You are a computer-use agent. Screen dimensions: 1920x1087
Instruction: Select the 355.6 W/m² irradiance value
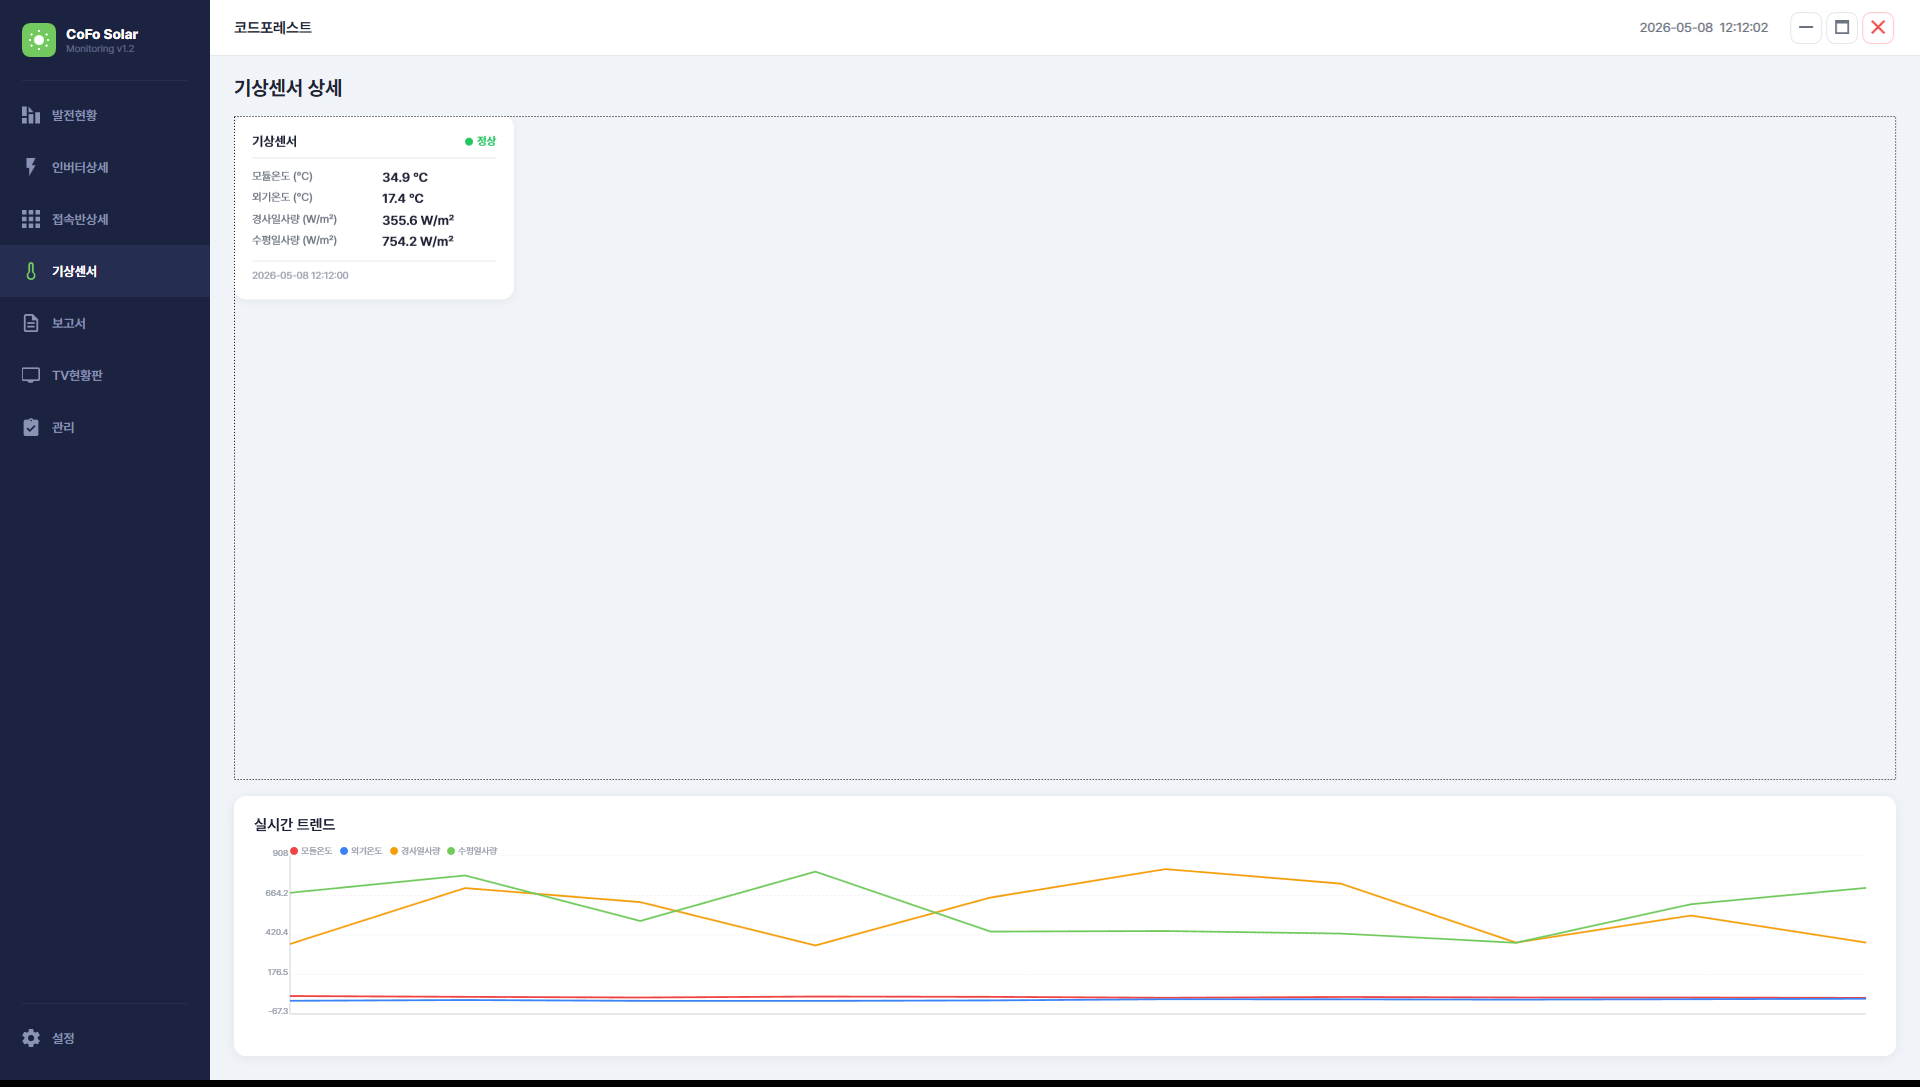click(x=418, y=220)
